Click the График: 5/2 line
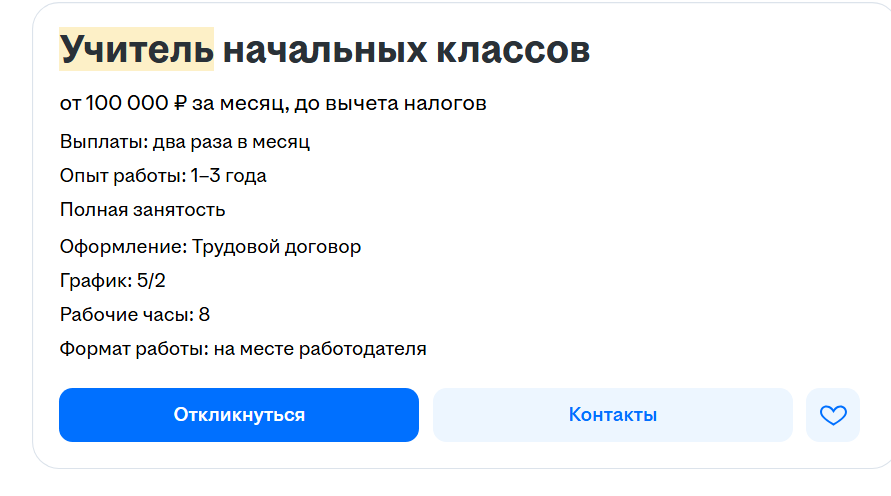The height and width of the screenshot is (496, 891). tap(113, 280)
